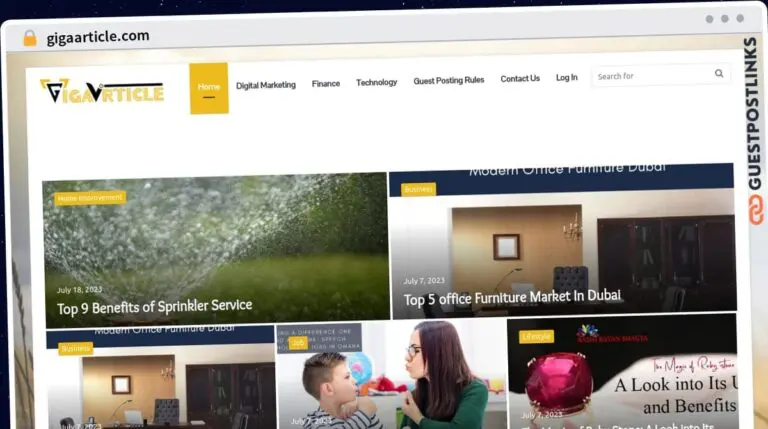This screenshot has height=429, width=768.
Task: Open the Finance category menu
Action: (326, 84)
